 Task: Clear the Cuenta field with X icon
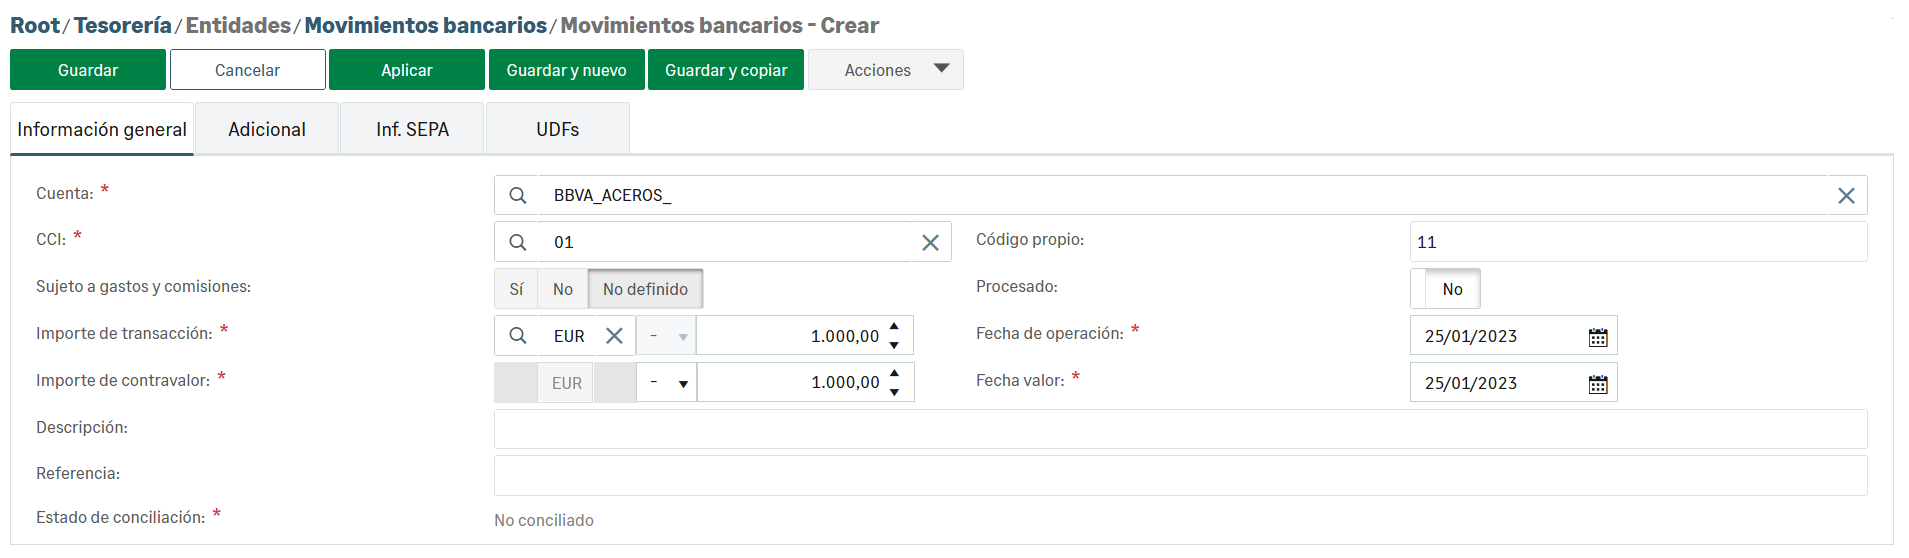click(1846, 196)
